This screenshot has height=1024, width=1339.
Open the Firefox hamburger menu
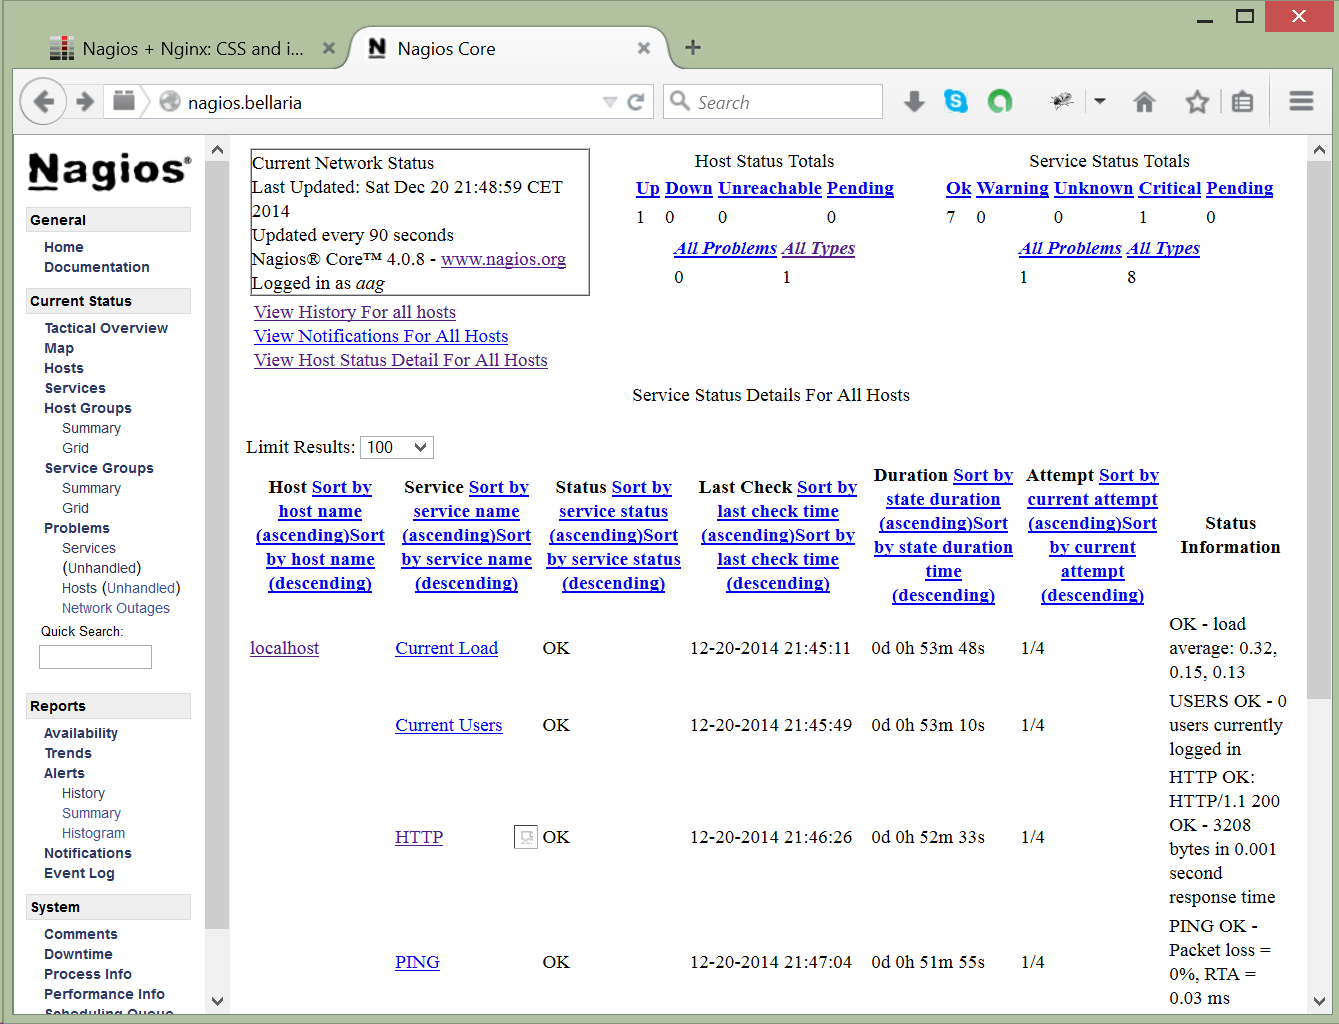click(x=1301, y=101)
